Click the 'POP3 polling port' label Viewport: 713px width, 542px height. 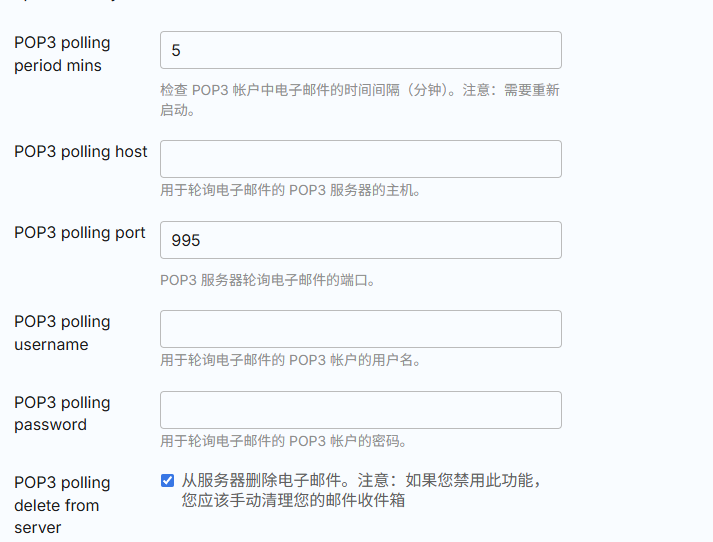click(80, 232)
